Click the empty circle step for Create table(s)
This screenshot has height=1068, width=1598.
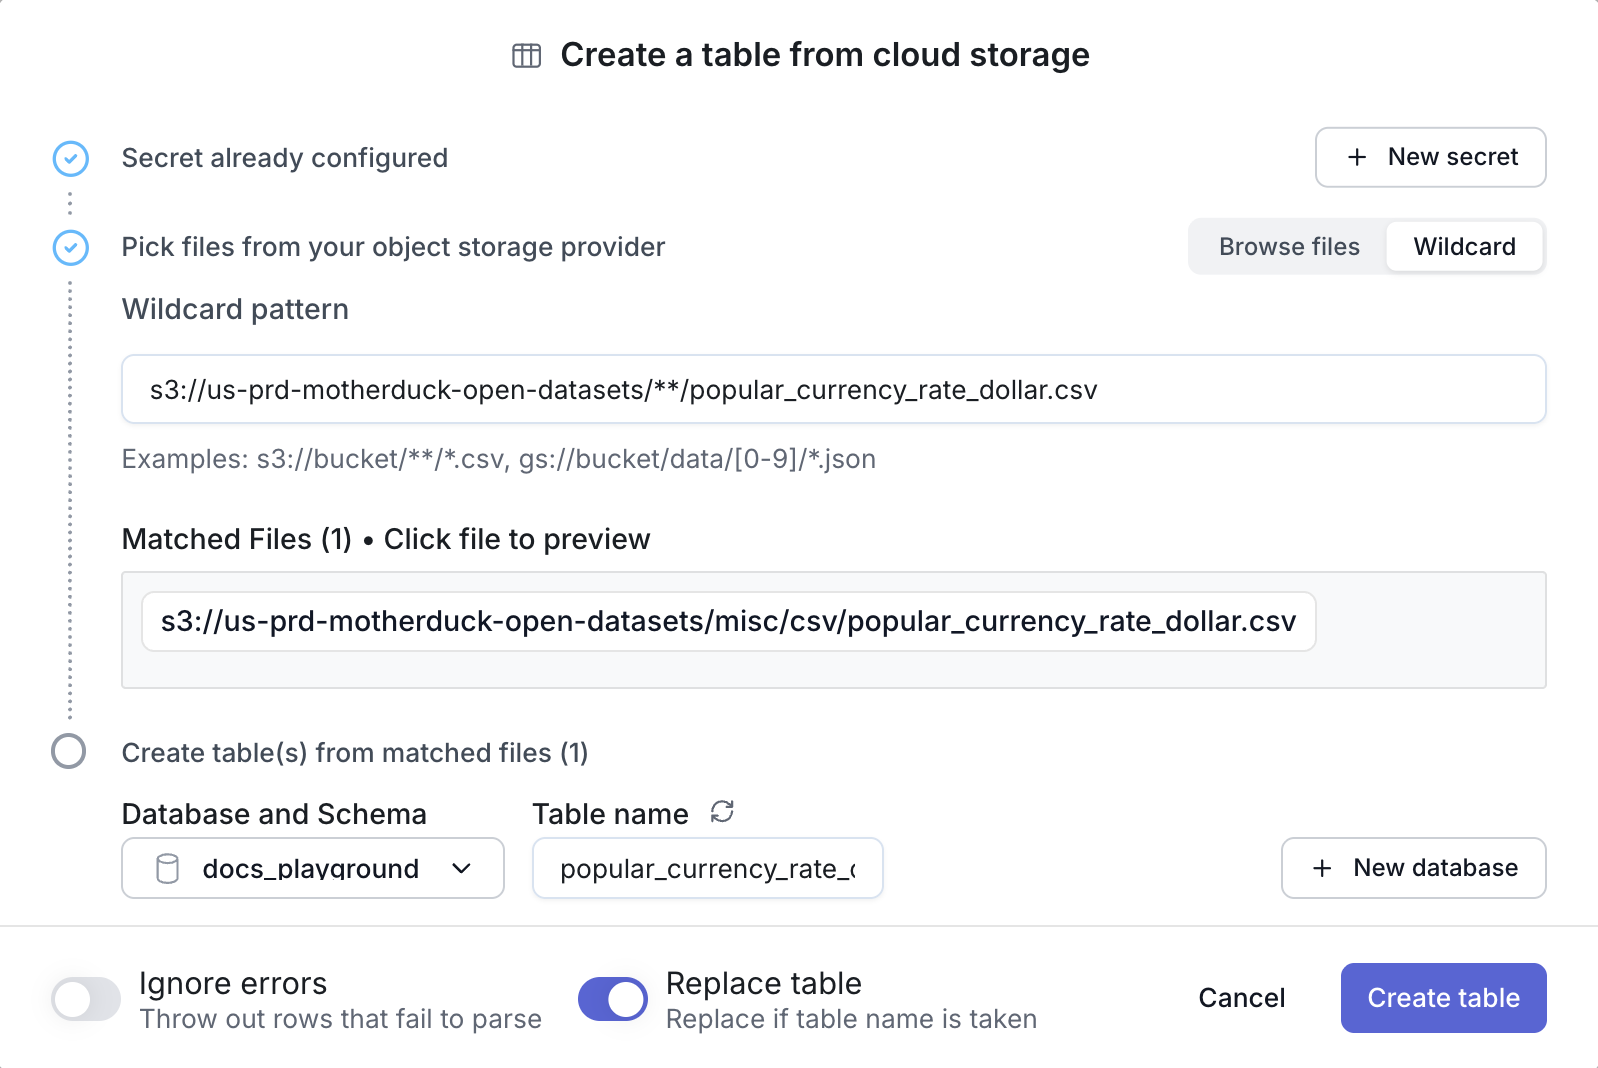tap(69, 751)
